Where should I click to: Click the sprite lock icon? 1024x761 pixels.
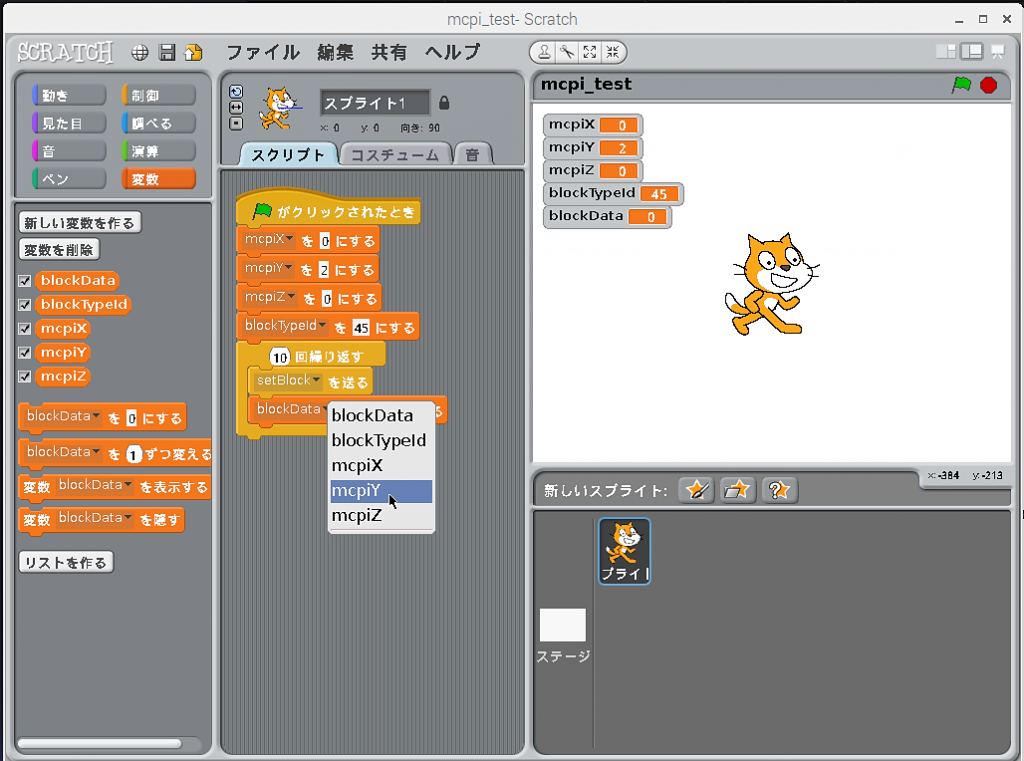444,103
